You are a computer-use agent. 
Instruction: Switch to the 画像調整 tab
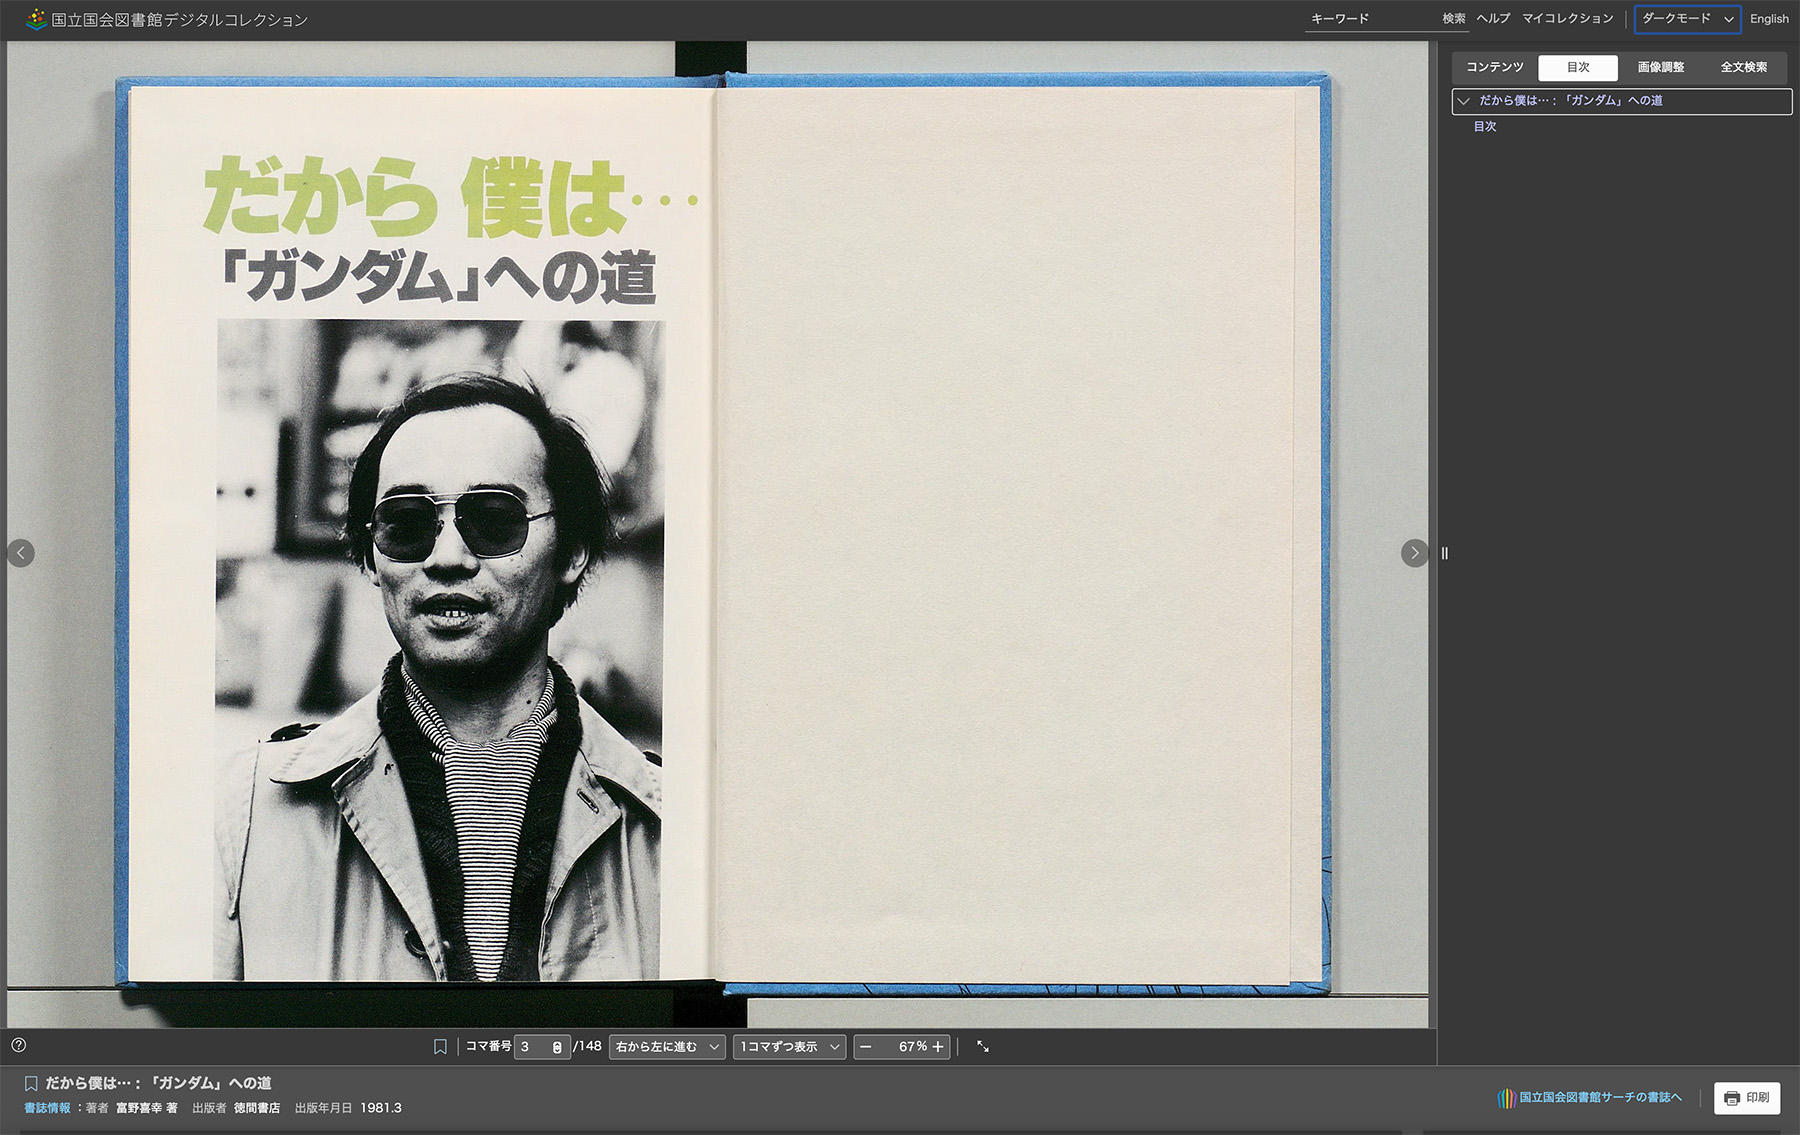(1660, 67)
